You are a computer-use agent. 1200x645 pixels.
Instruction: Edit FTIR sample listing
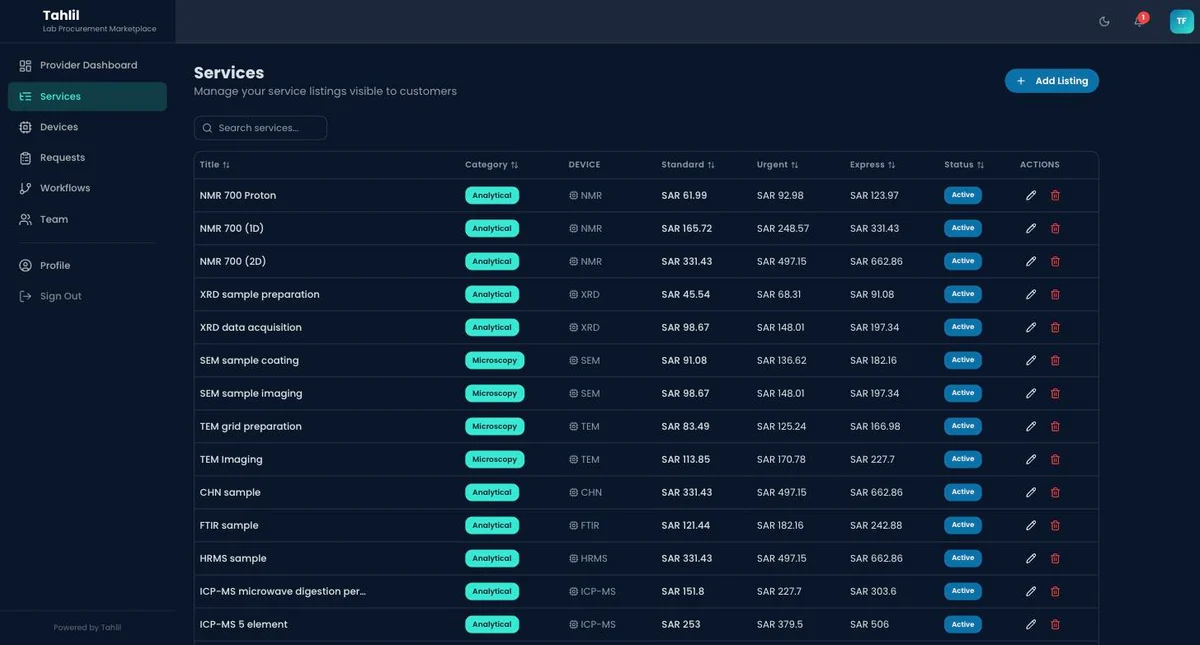click(1031, 525)
